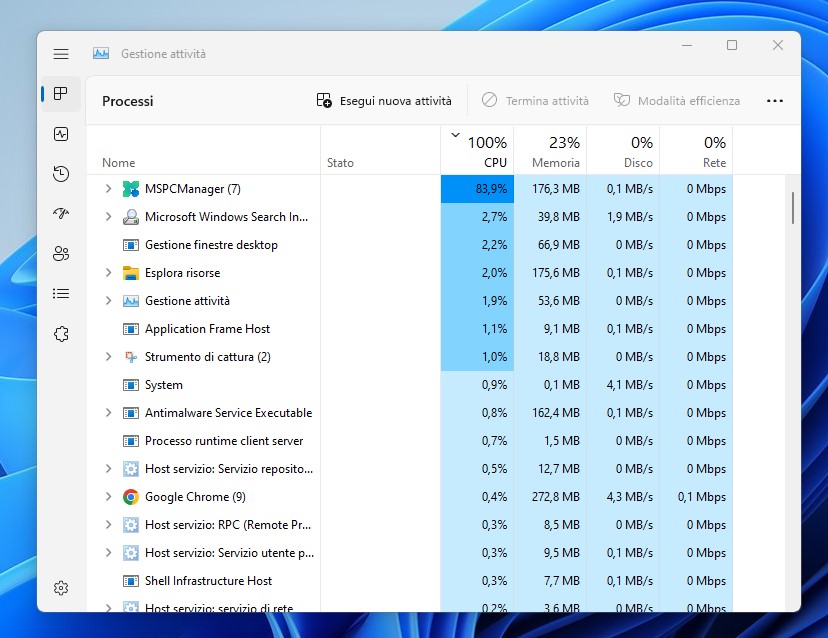828x638 pixels.
Task: Click Termina attività button
Action: [x=535, y=101]
